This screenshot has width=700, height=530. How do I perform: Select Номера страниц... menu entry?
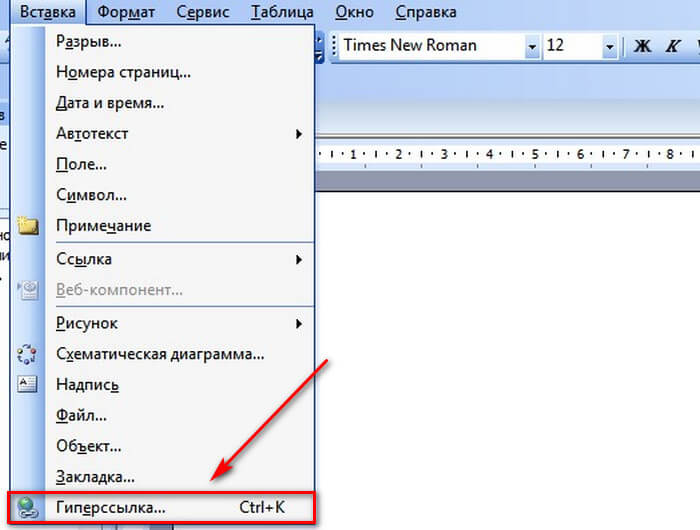162,72
